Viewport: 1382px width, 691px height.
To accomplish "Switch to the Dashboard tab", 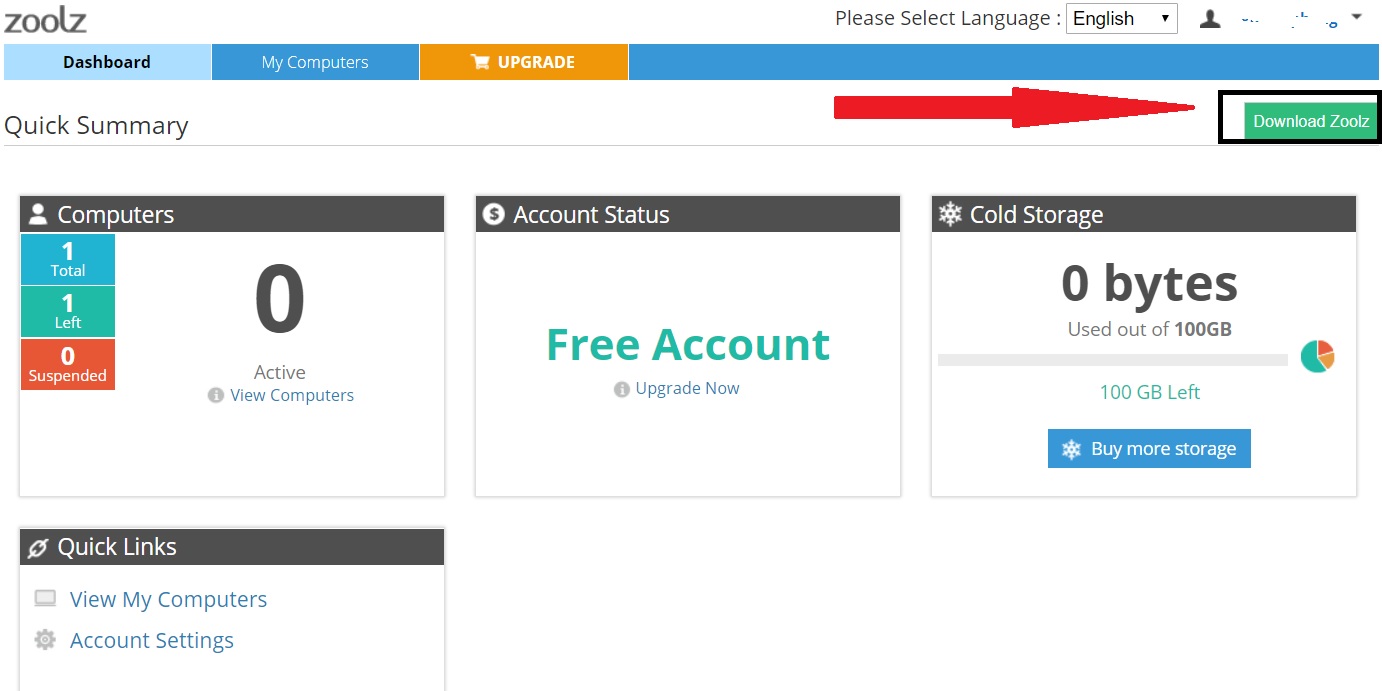I will pos(107,62).
